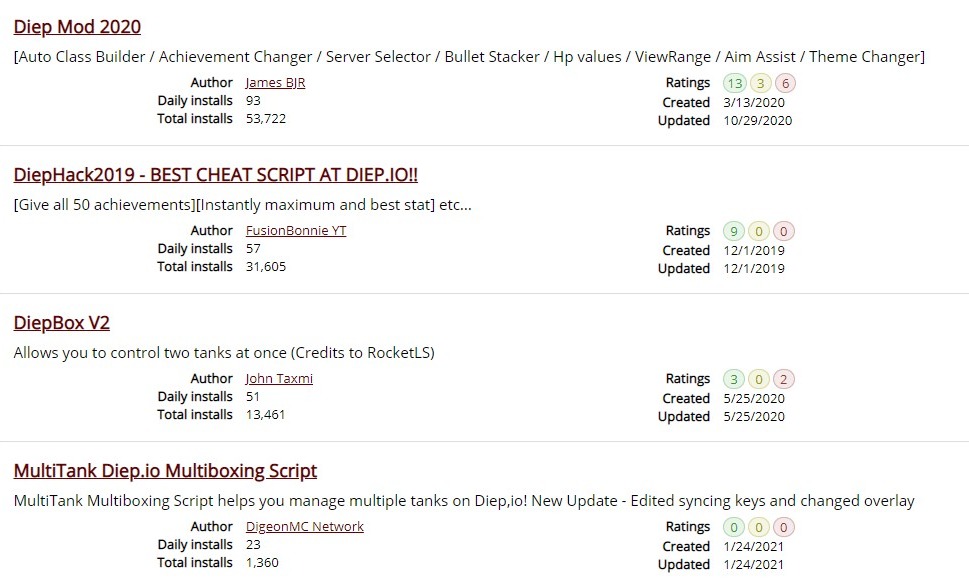This screenshot has height=584, width=969.
Task: Open MultiTank Diep.io Multiboxing Script link
Action: pyautogui.click(x=165, y=471)
